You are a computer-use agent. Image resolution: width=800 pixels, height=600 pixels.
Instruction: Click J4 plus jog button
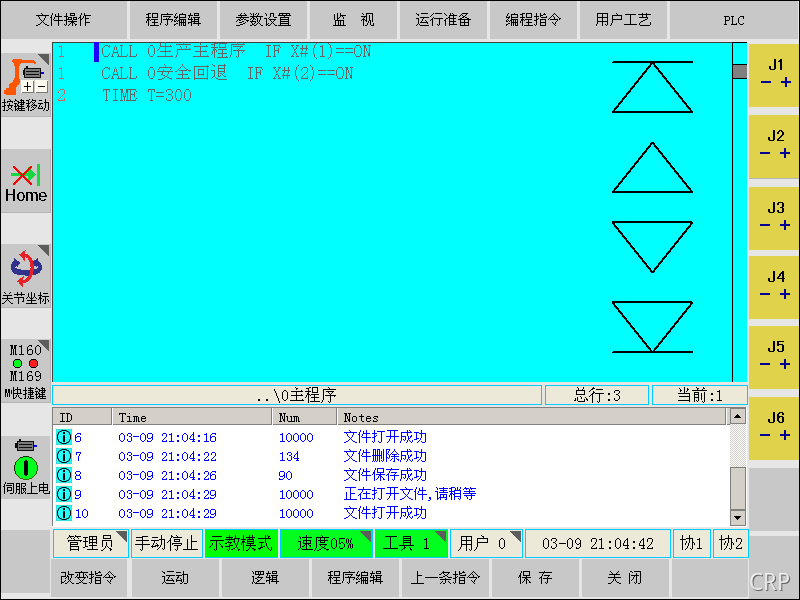(x=785, y=294)
